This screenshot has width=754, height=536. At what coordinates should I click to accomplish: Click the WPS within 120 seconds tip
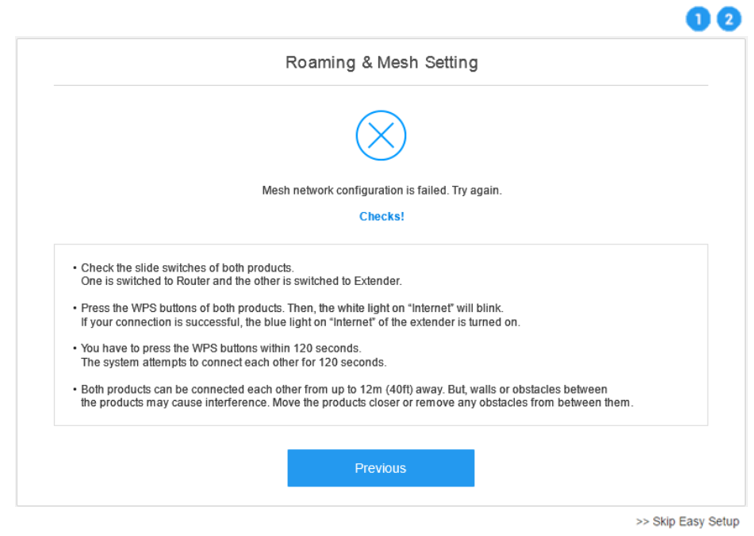[x=221, y=349]
